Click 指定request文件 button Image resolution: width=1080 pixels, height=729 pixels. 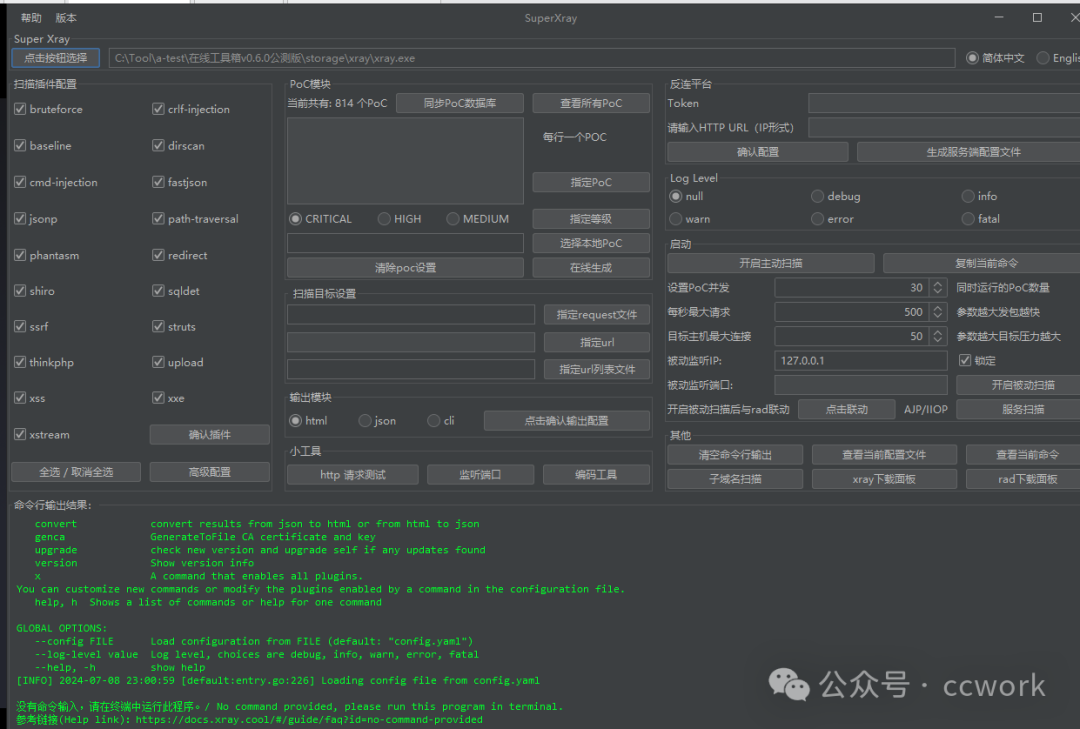pyautogui.click(x=596, y=315)
